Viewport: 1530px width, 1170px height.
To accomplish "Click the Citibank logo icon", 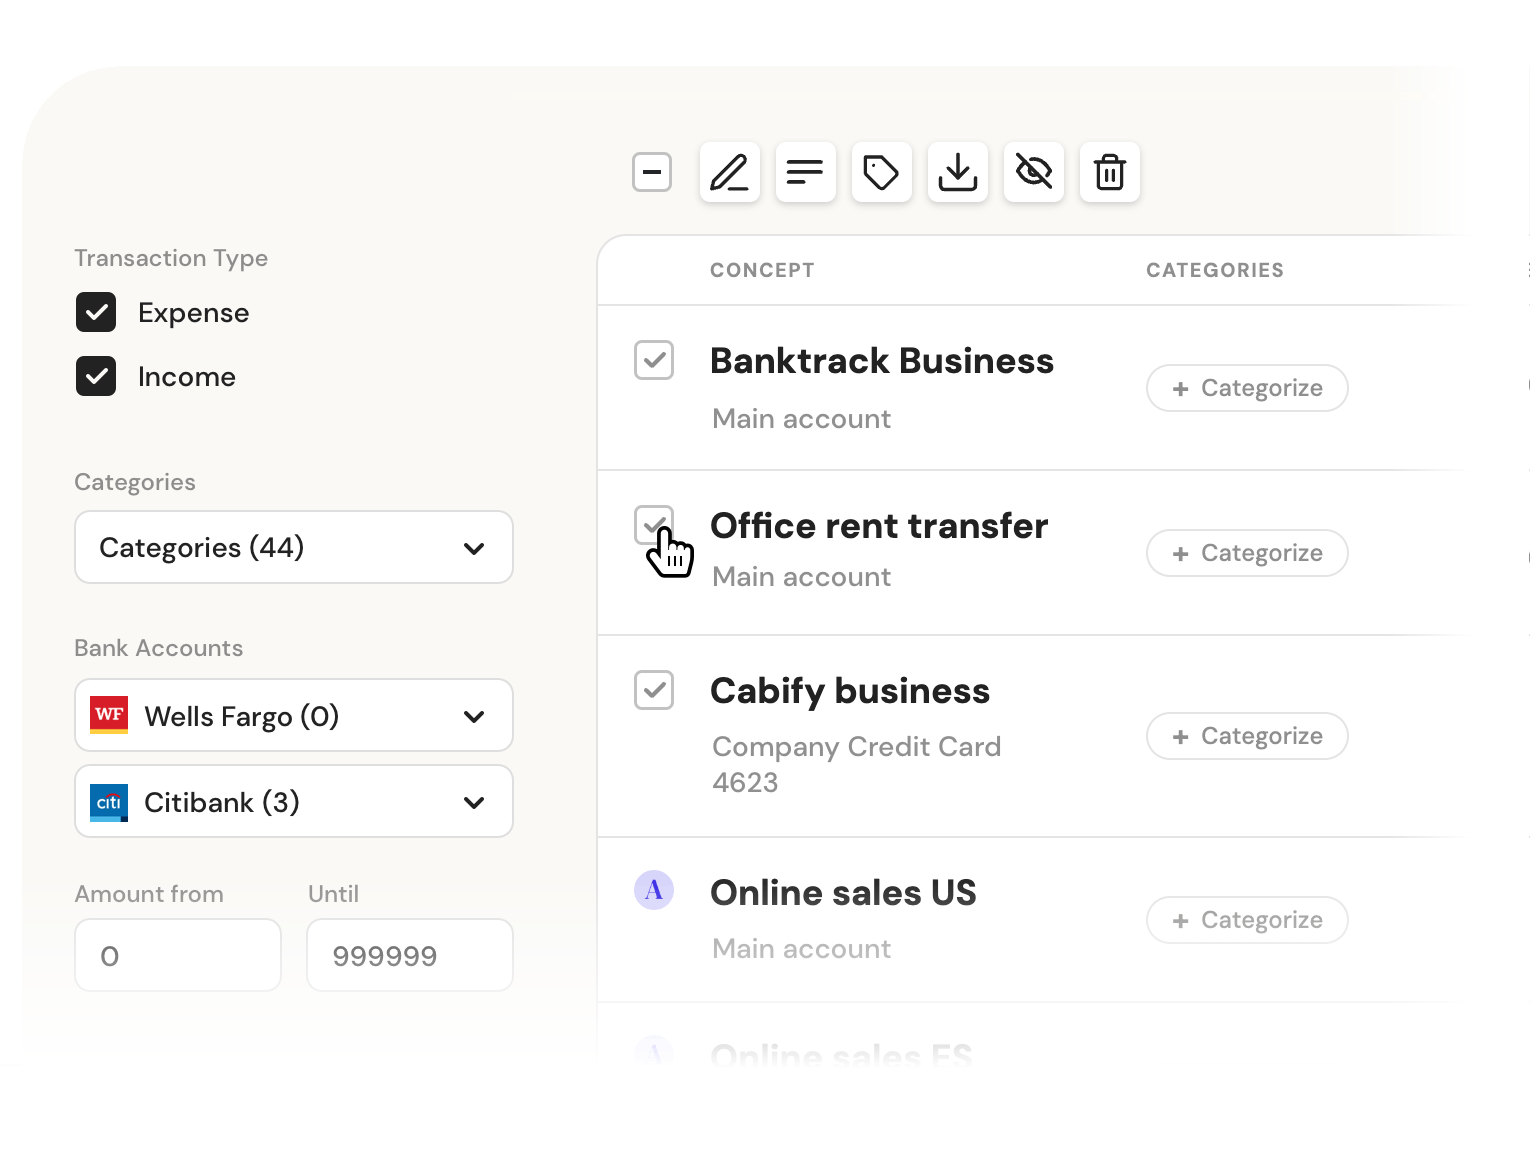I will 109,802.
